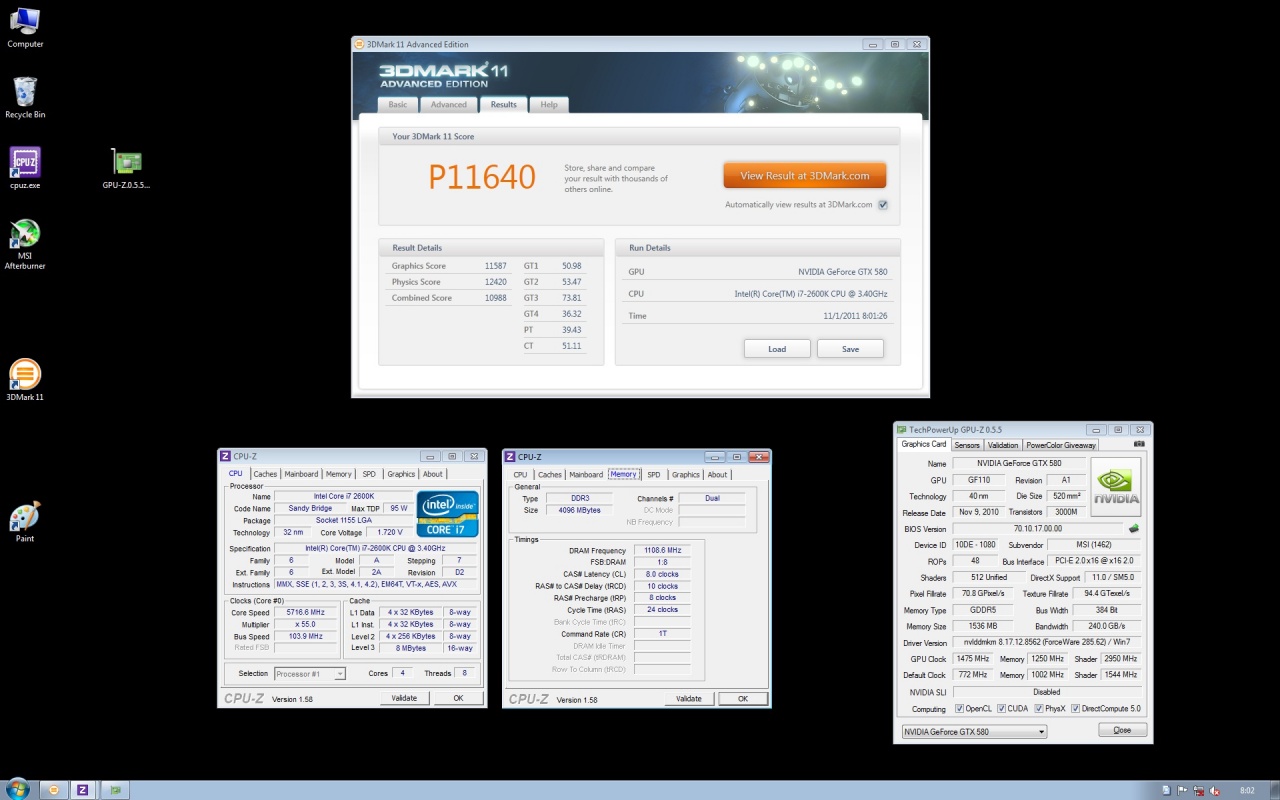
Task: Open the Advanced tab in 3DMark 11
Action: coord(448,105)
